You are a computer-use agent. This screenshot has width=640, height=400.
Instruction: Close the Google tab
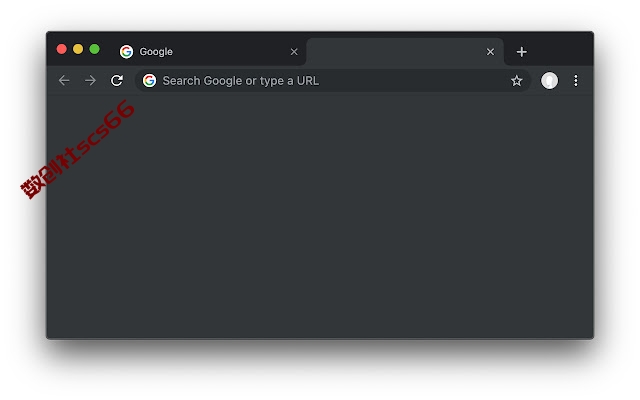click(x=294, y=52)
